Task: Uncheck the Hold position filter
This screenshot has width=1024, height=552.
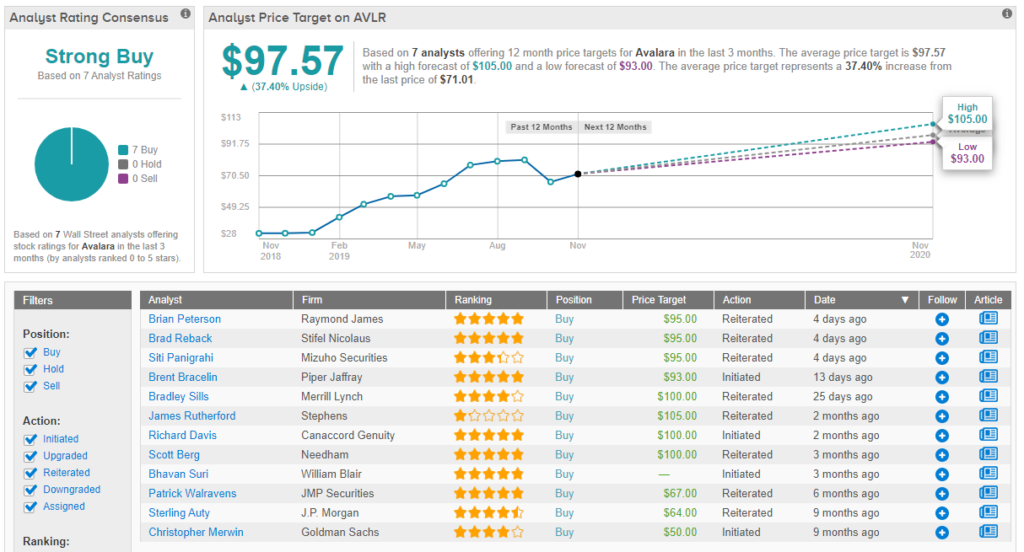Action: pos(30,370)
